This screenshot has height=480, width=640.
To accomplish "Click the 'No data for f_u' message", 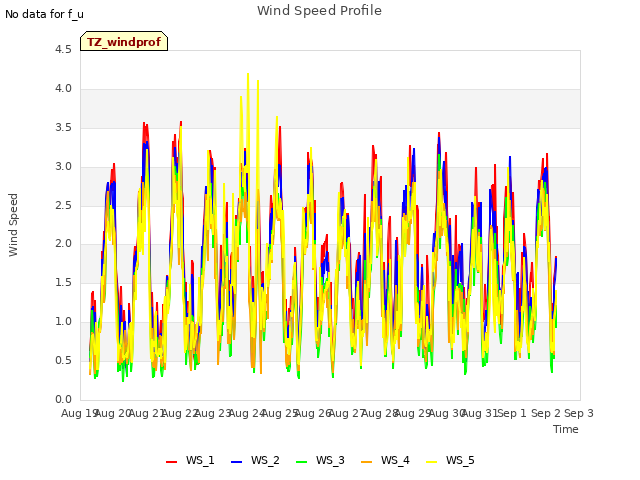I will point(44,14).
